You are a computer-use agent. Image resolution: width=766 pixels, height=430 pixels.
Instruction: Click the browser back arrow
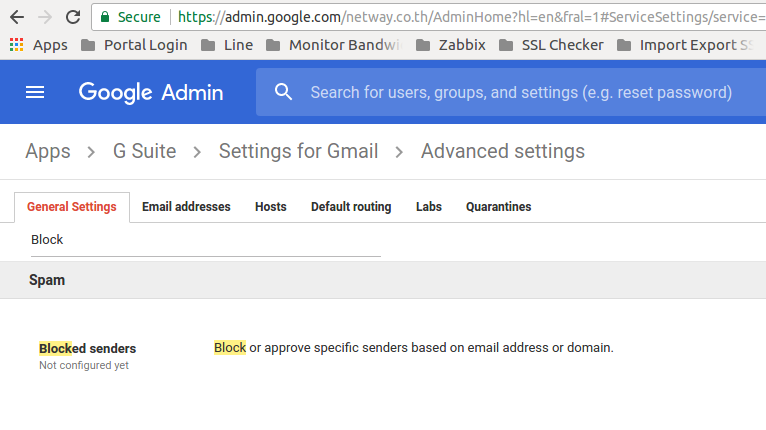click(17, 17)
